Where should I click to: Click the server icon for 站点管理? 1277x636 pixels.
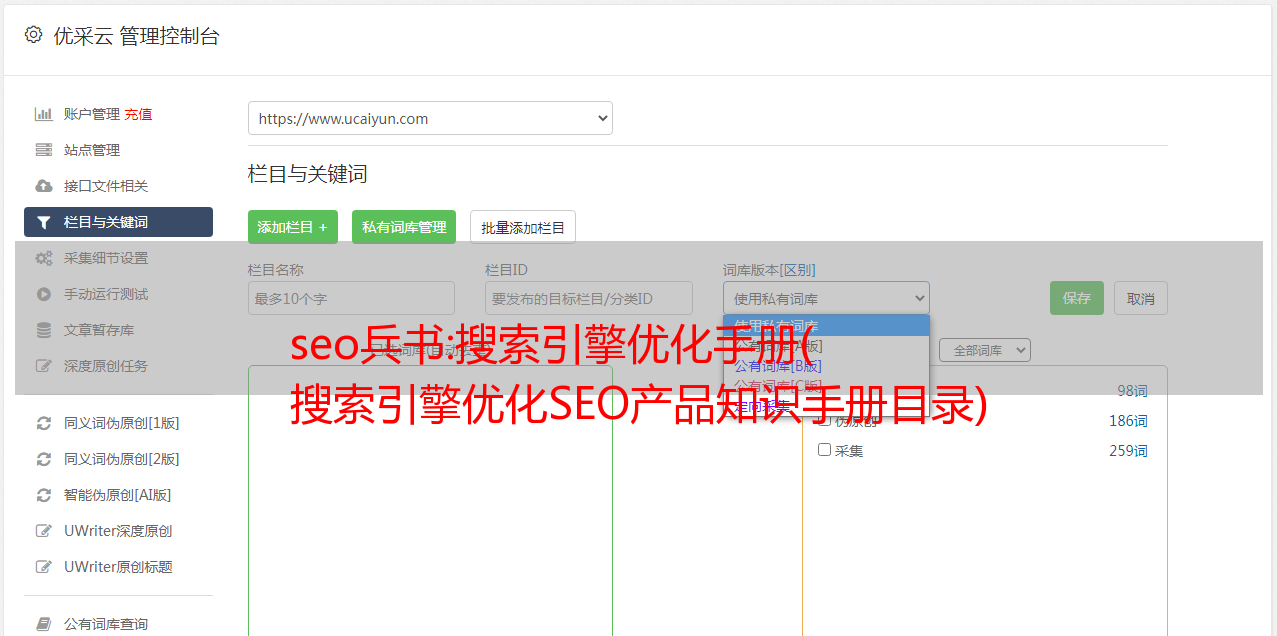pos(43,150)
